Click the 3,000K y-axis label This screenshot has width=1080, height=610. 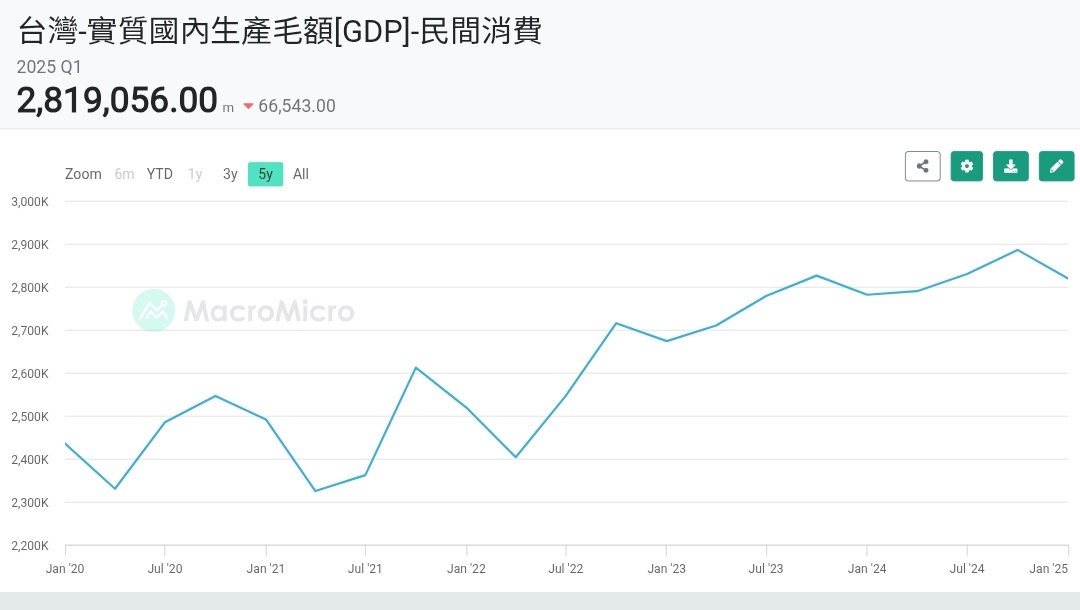(x=30, y=201)
